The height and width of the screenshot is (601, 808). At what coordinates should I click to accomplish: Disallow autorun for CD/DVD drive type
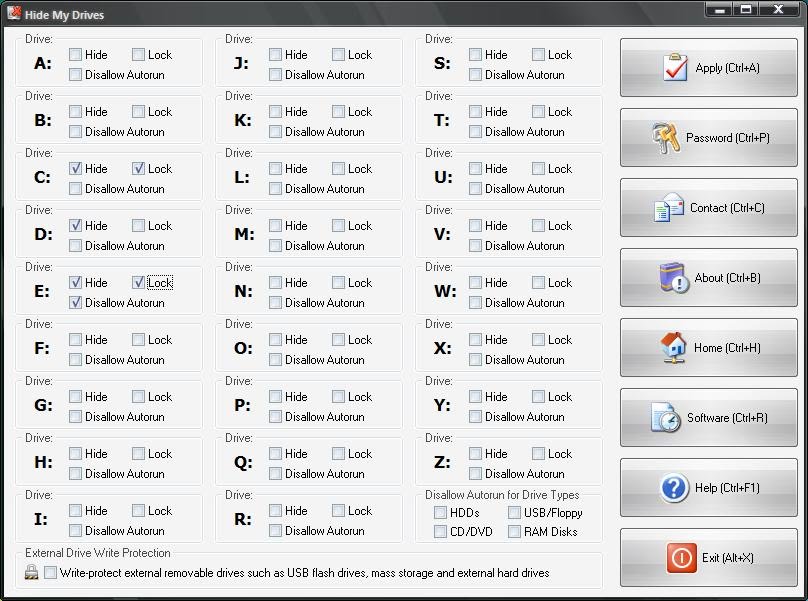[440, 531]
